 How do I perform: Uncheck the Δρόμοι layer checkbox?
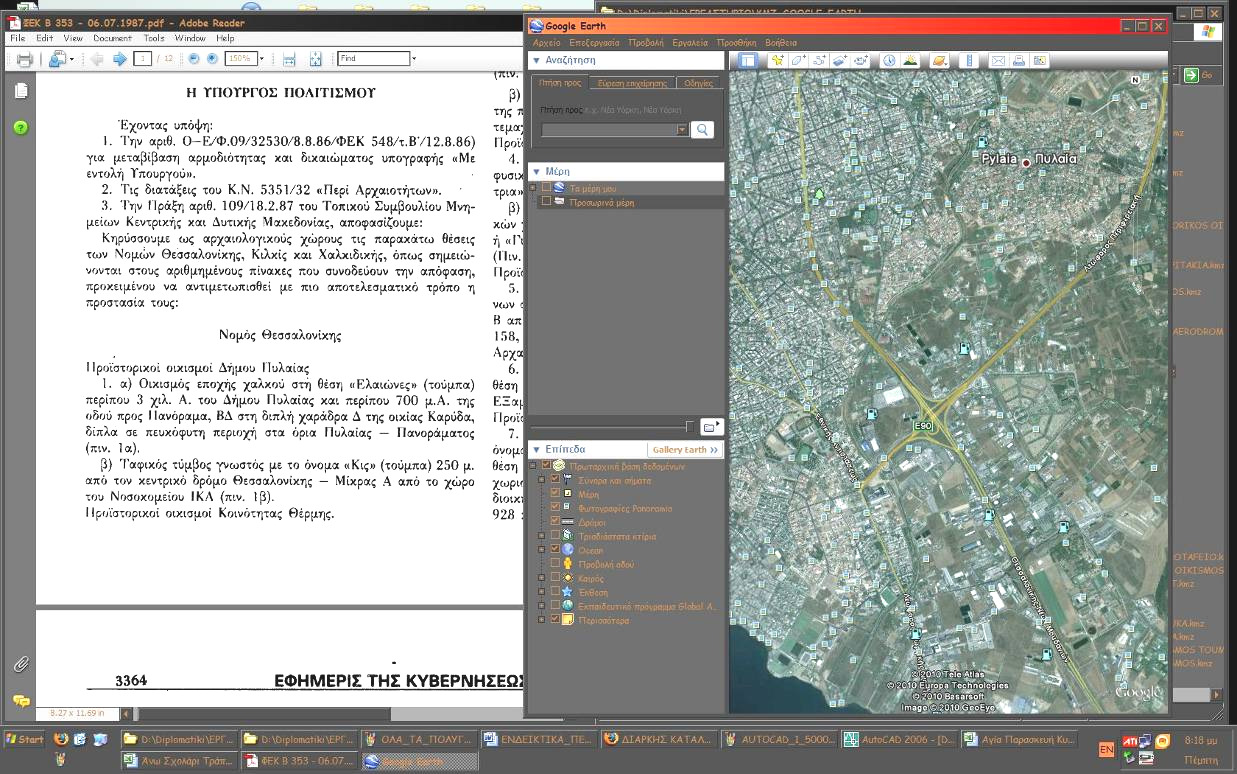click(x=556, y=522)
